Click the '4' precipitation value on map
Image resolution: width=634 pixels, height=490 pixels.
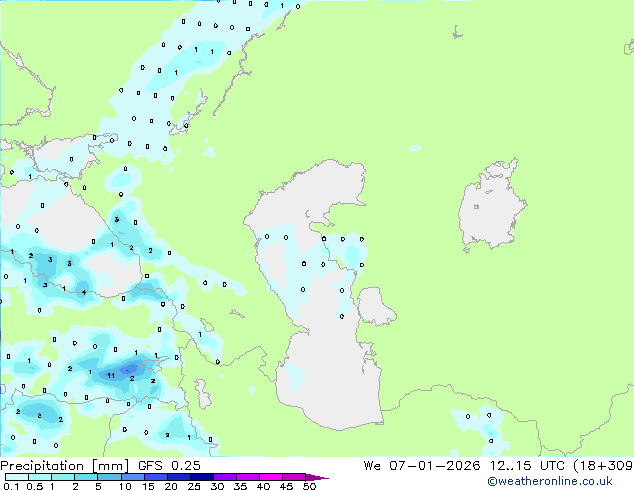pos(84,292)
